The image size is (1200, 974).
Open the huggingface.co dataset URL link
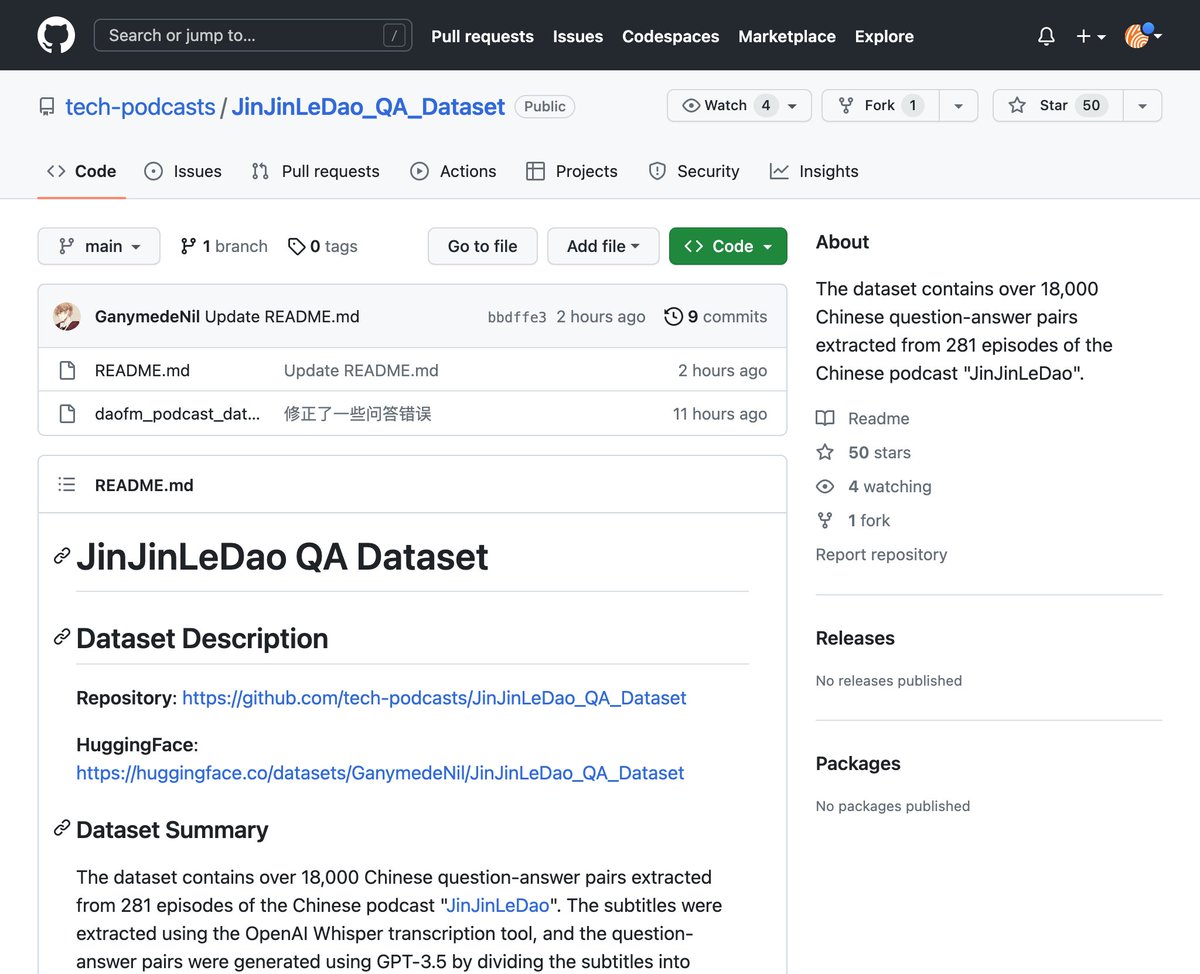(x=380, y=773)
